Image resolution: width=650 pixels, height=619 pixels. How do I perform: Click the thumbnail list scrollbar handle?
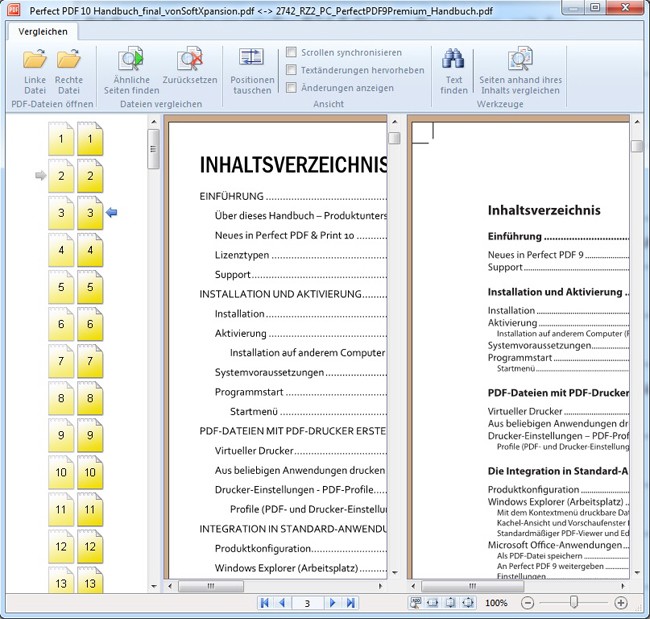(x=153, y=149)
